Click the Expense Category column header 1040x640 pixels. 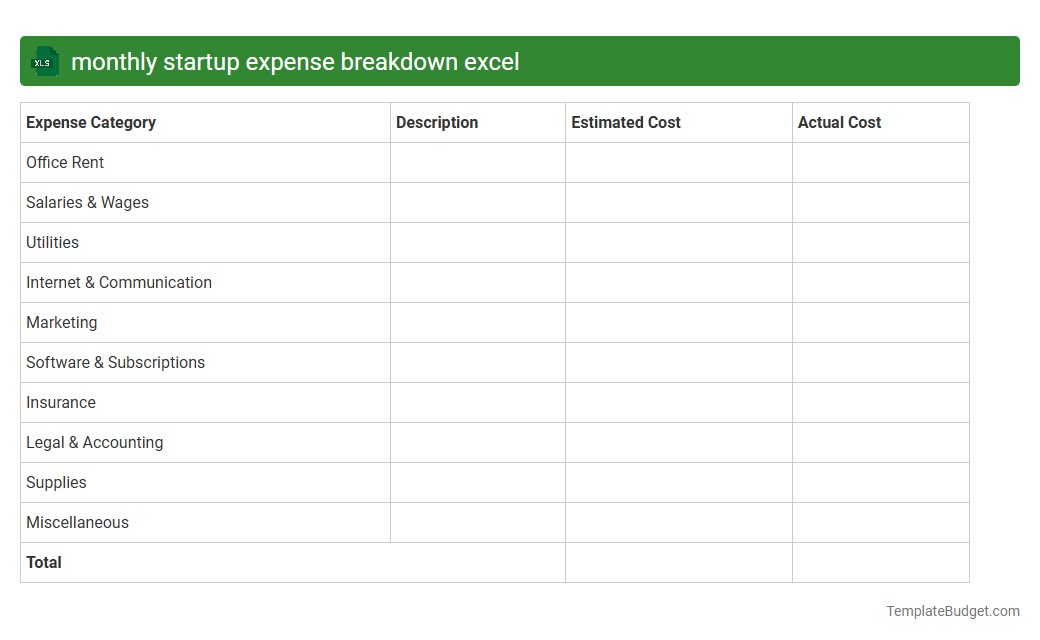tap(91, 122)
